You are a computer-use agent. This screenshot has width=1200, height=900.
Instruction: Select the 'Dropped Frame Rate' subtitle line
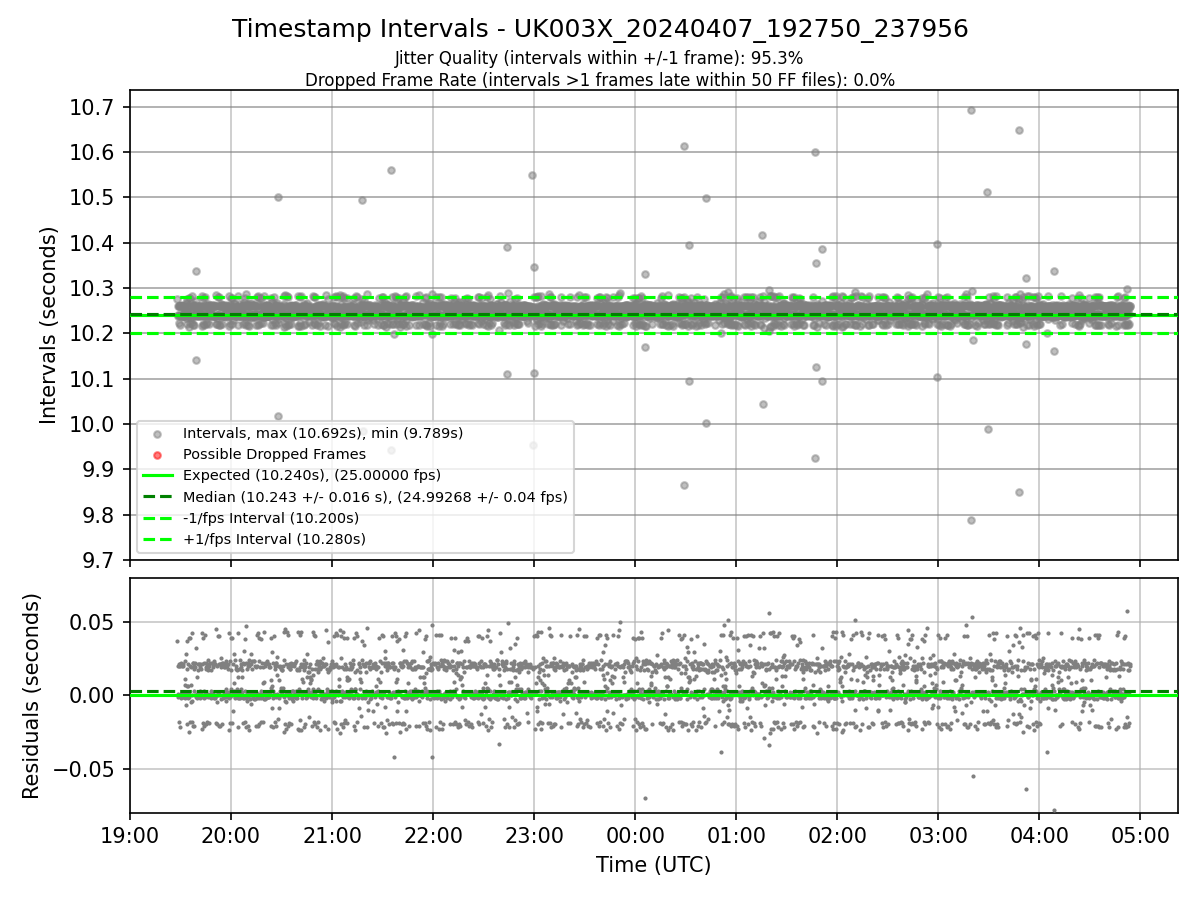tap(599, 80)
